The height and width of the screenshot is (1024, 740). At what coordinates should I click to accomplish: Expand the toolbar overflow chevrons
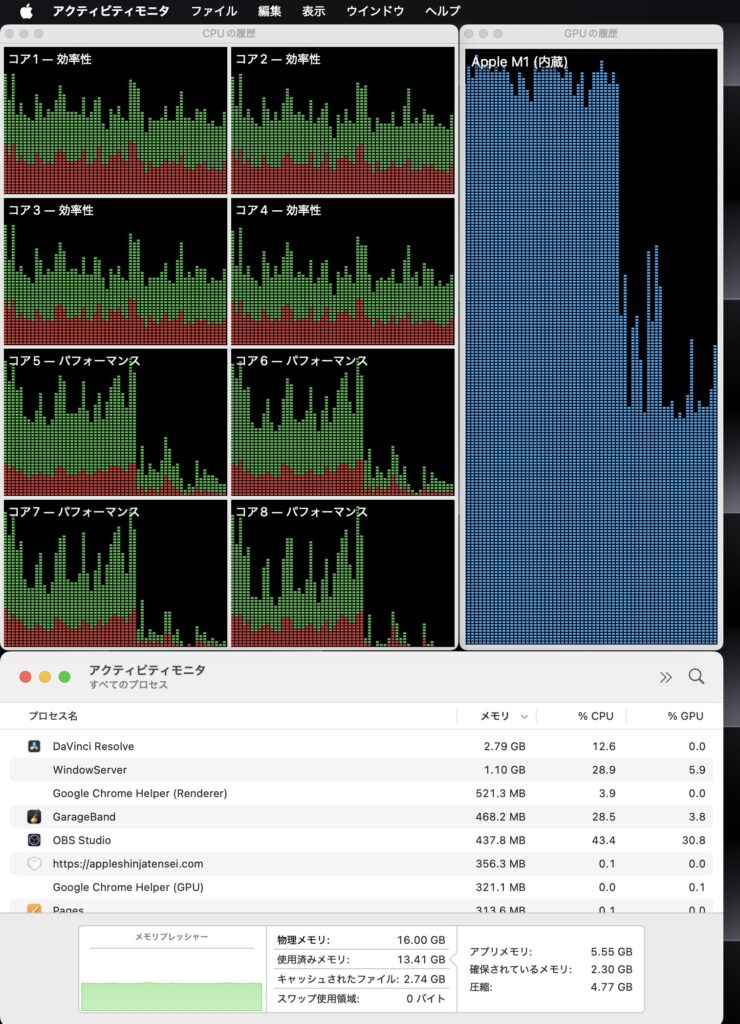(666, 677)
